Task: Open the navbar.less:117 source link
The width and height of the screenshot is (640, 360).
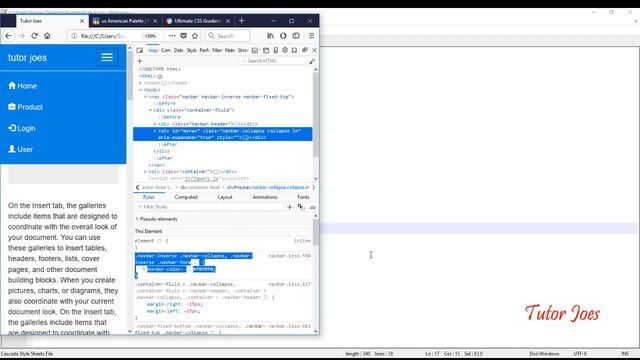Action: (x=289, y=284)
